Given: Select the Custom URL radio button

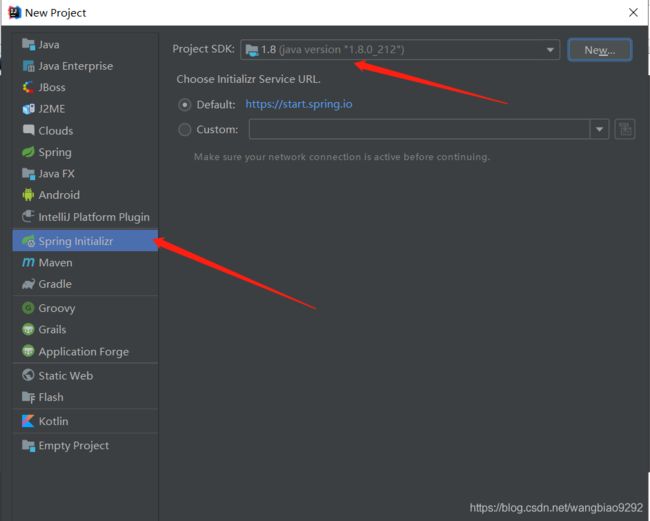Looking at the screenshot, I should (x=184, y=130).
